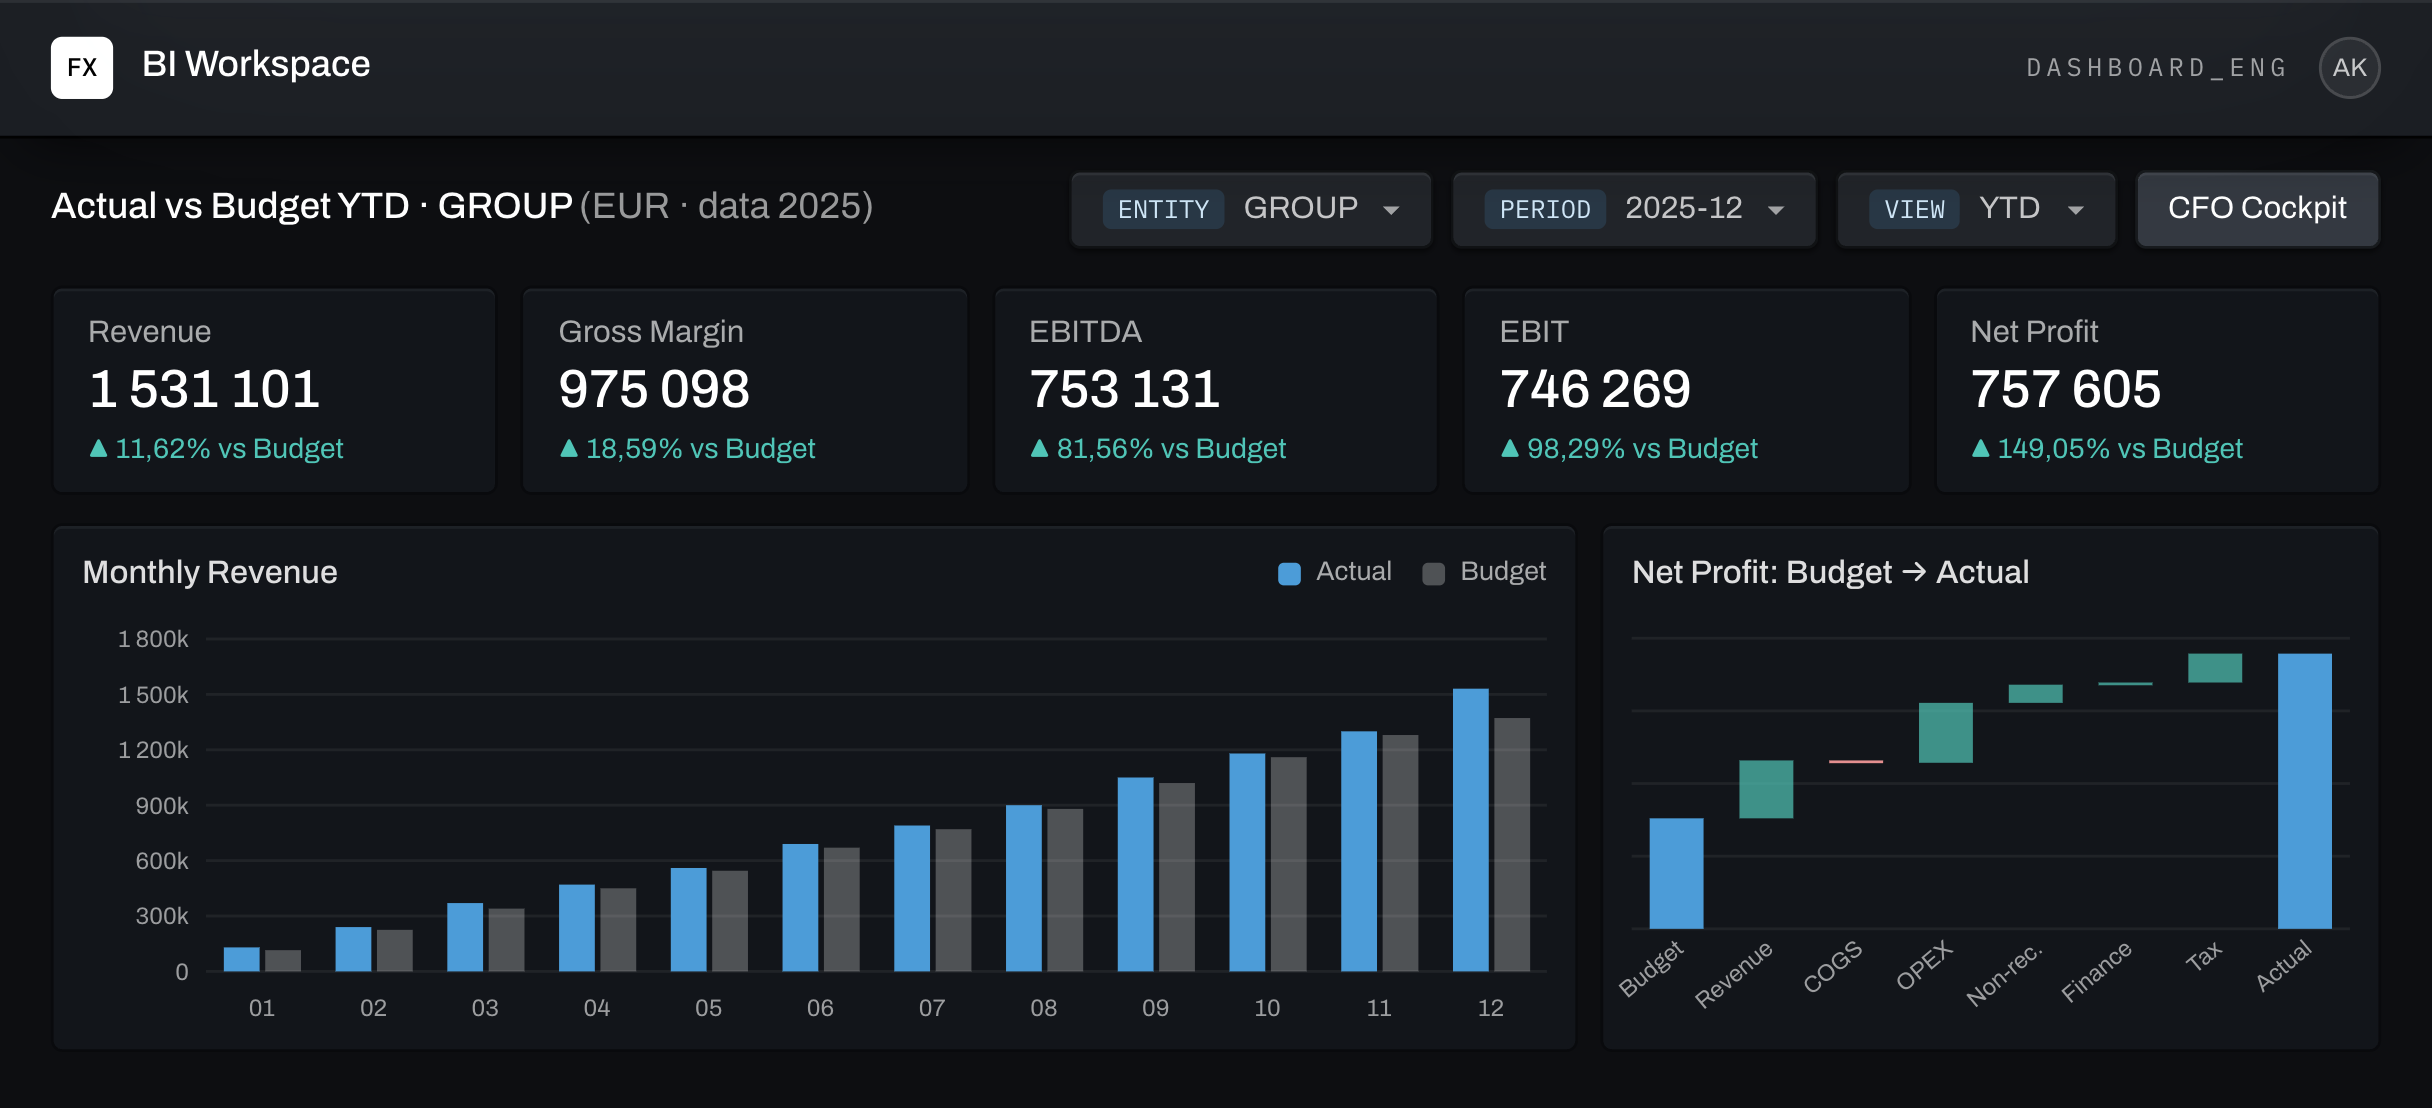Click the waterfall Budget starting bar
The width and height of the screenshot is (2432, 1108).
tap(1676, 874)
